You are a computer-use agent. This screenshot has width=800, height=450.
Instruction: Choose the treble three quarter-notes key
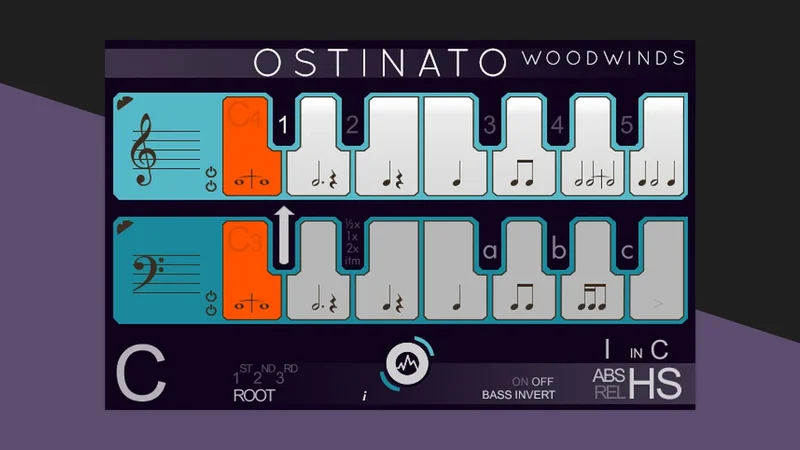point(658,146)
